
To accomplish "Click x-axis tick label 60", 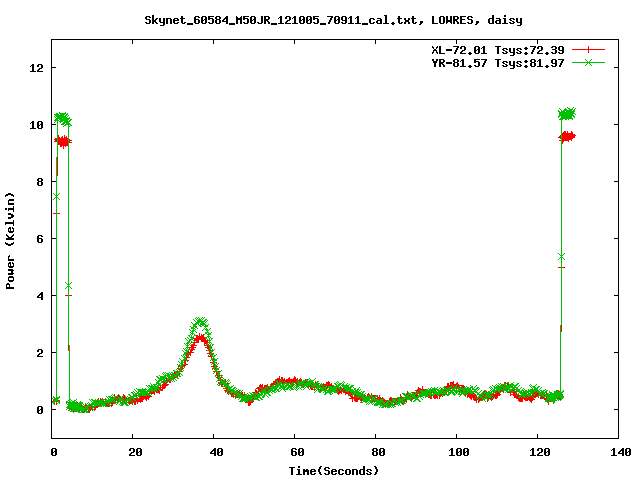I will [x=297, y=452].
